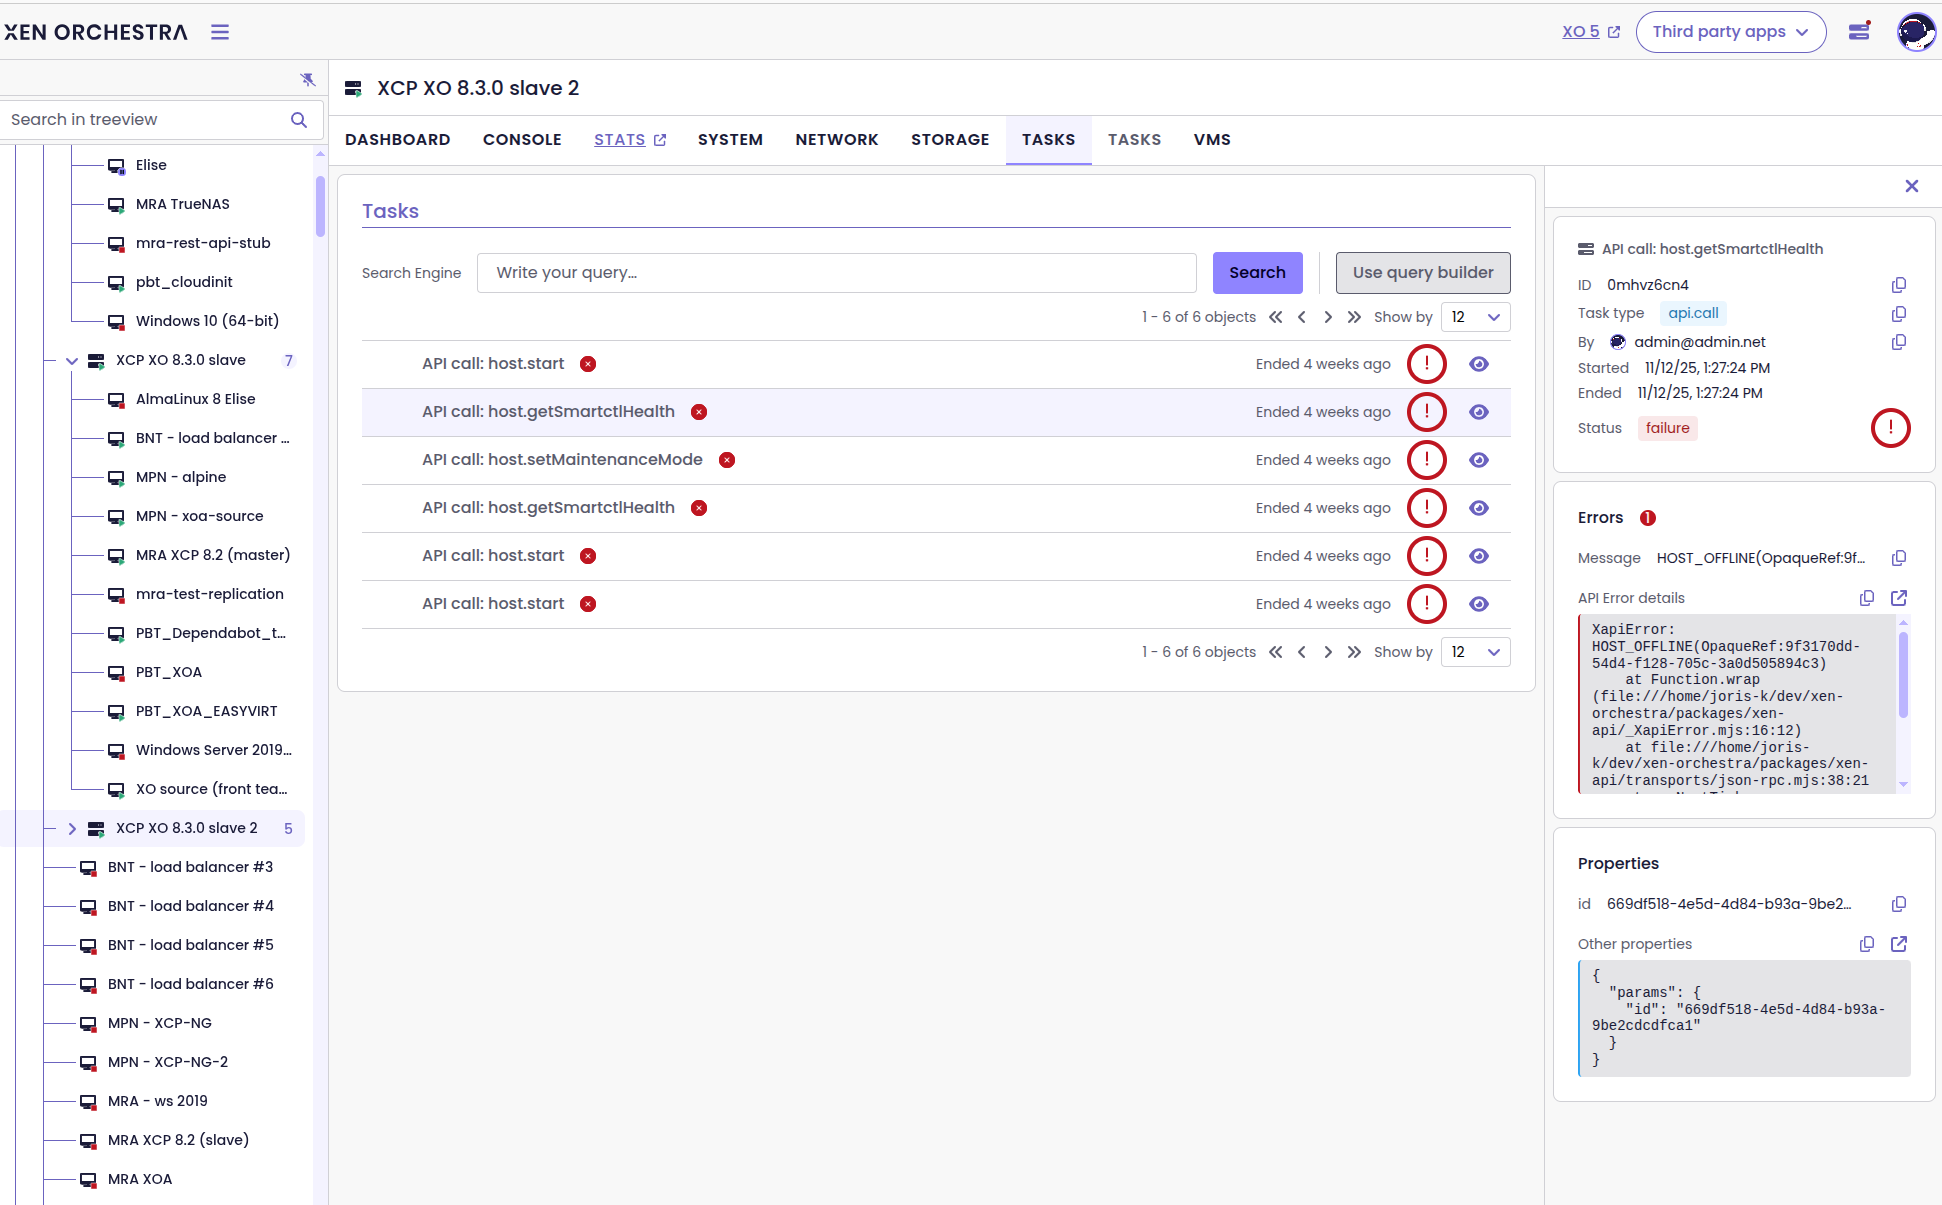
Task: Collapse the XCP XO 8.3.0 slave tree node
Action: pos(72,361)
